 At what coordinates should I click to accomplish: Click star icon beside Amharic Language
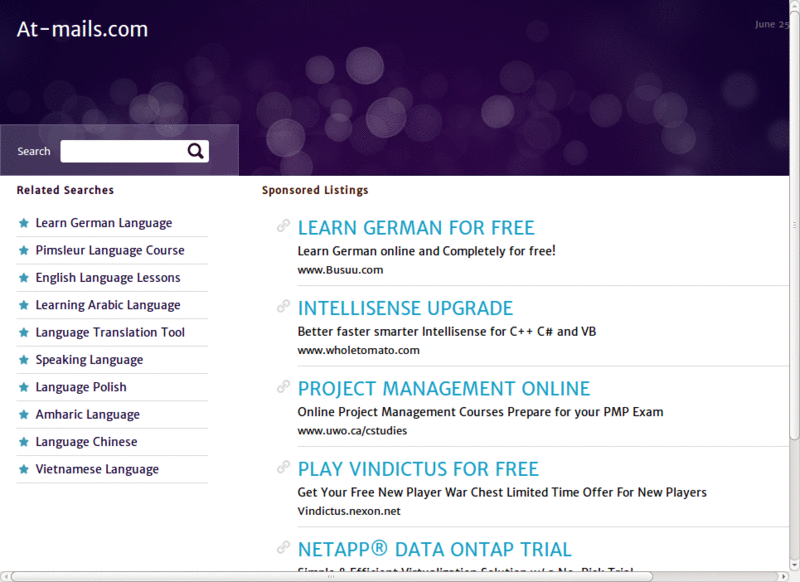tap(23, 415)
